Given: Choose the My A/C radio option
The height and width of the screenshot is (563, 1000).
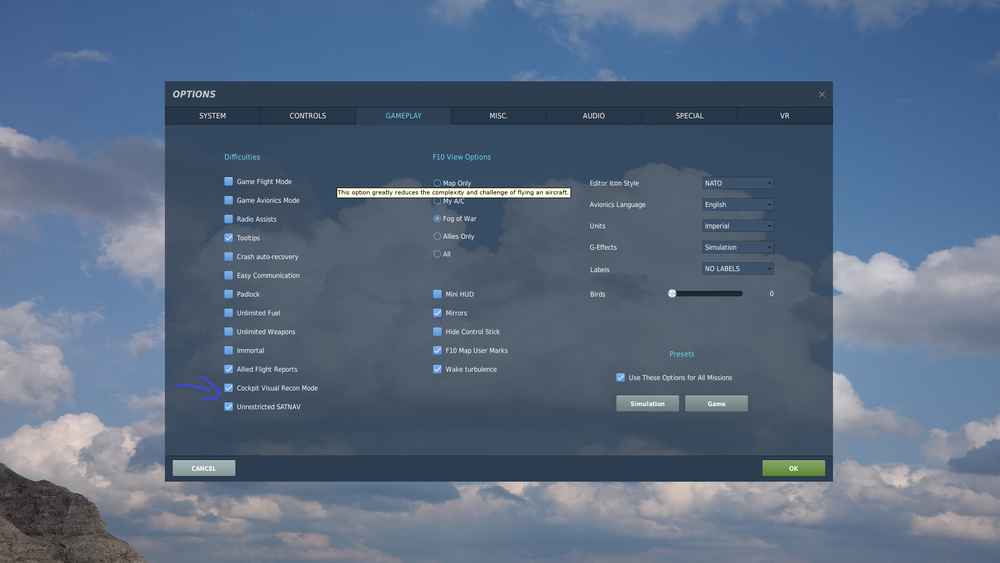Looking at the screenshot, I should tap(437, 201).
